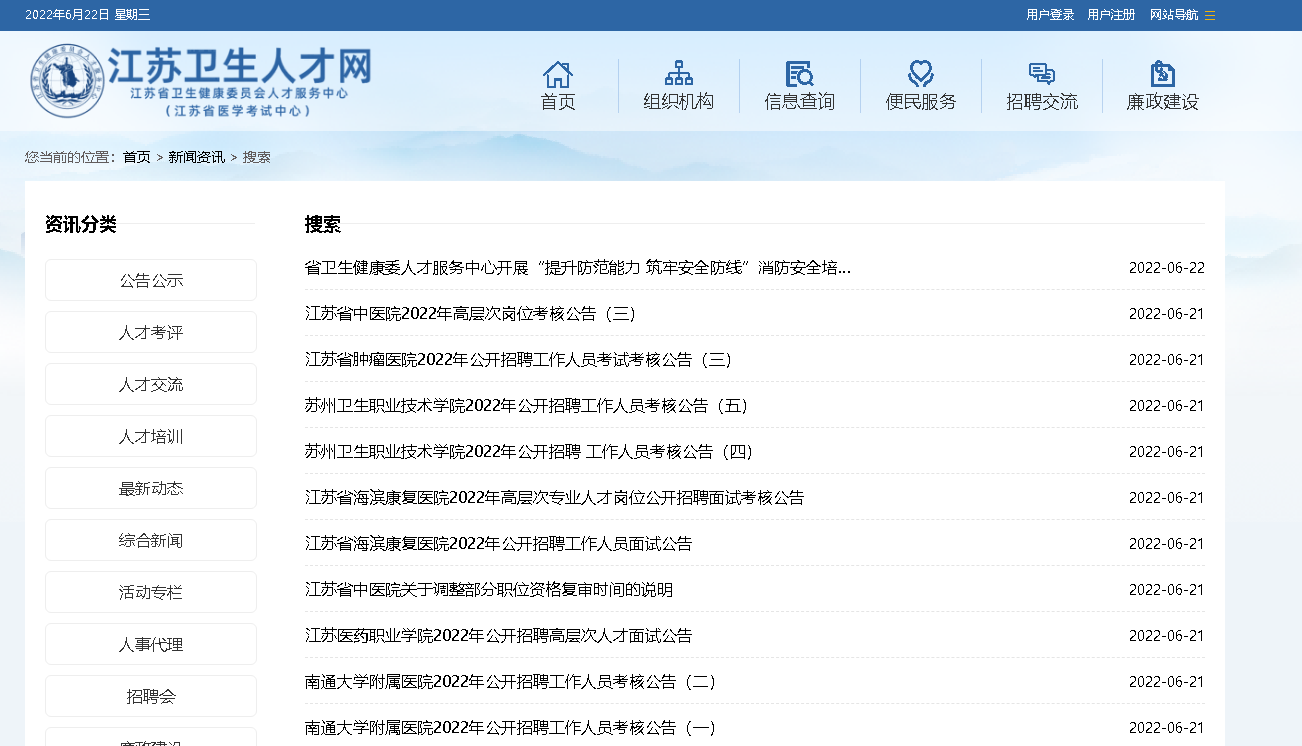Screen dimensions: 1302x746
Task: Open 海滨康复医院高层次专业人才面试考核公告
Action: [554, 498]
